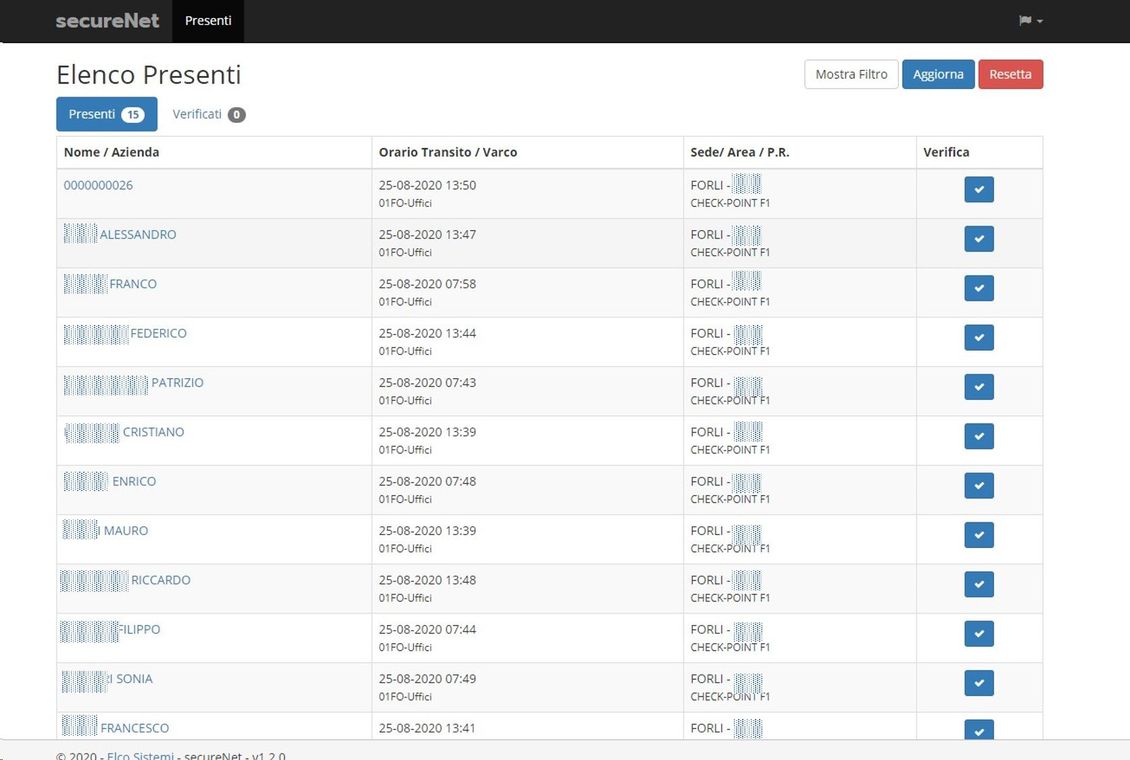The width and height of the screenshot is (1130, 760).
Task: Click verify checkmark for FILIPPO row
Action: click(x=979, y=633)
